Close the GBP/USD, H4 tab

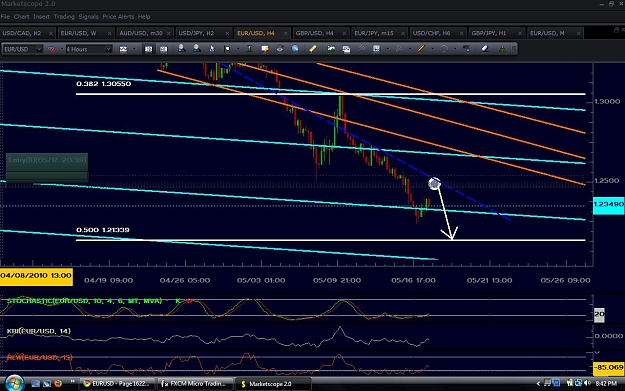pyautogui.click(x=344, y=33)
